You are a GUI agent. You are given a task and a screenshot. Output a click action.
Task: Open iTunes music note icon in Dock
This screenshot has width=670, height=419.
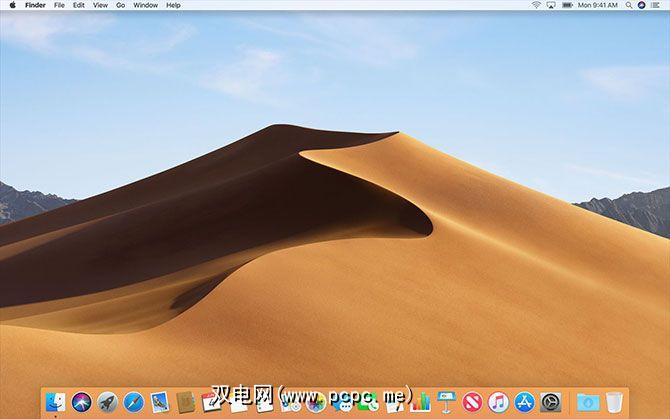click(x=499, y=402)
